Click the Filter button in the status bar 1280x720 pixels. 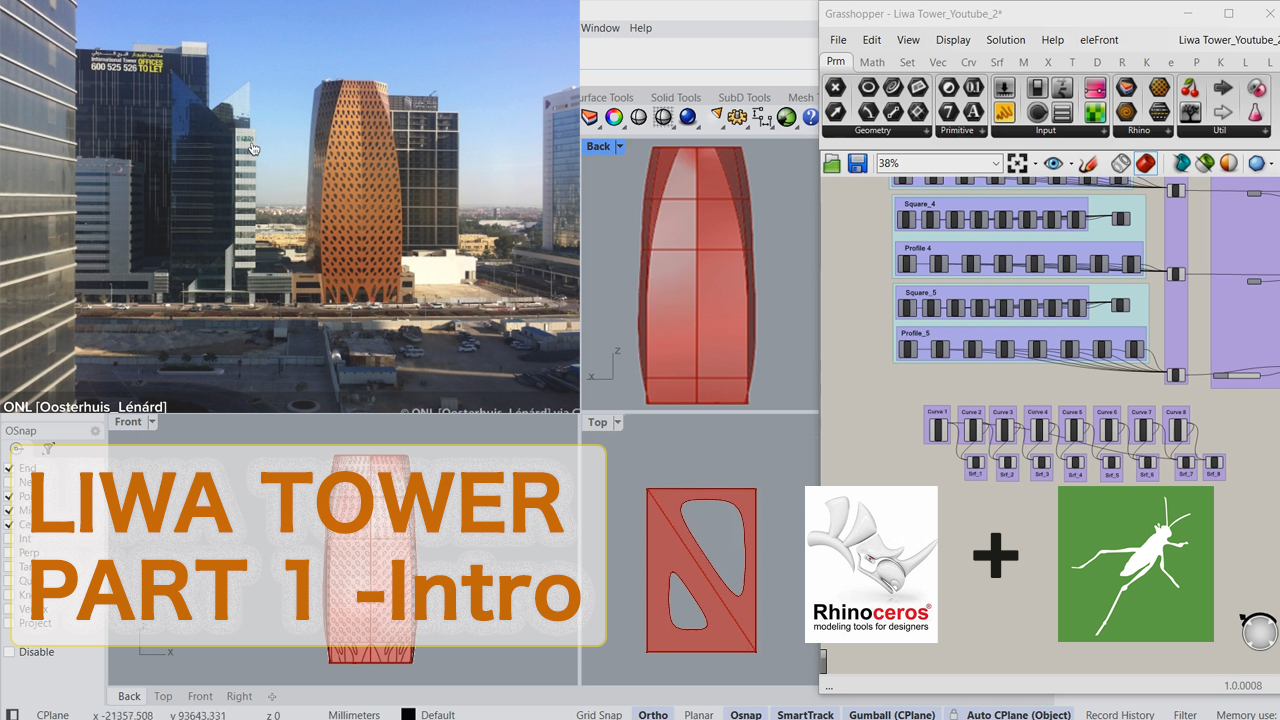(x=1185, y=714)
